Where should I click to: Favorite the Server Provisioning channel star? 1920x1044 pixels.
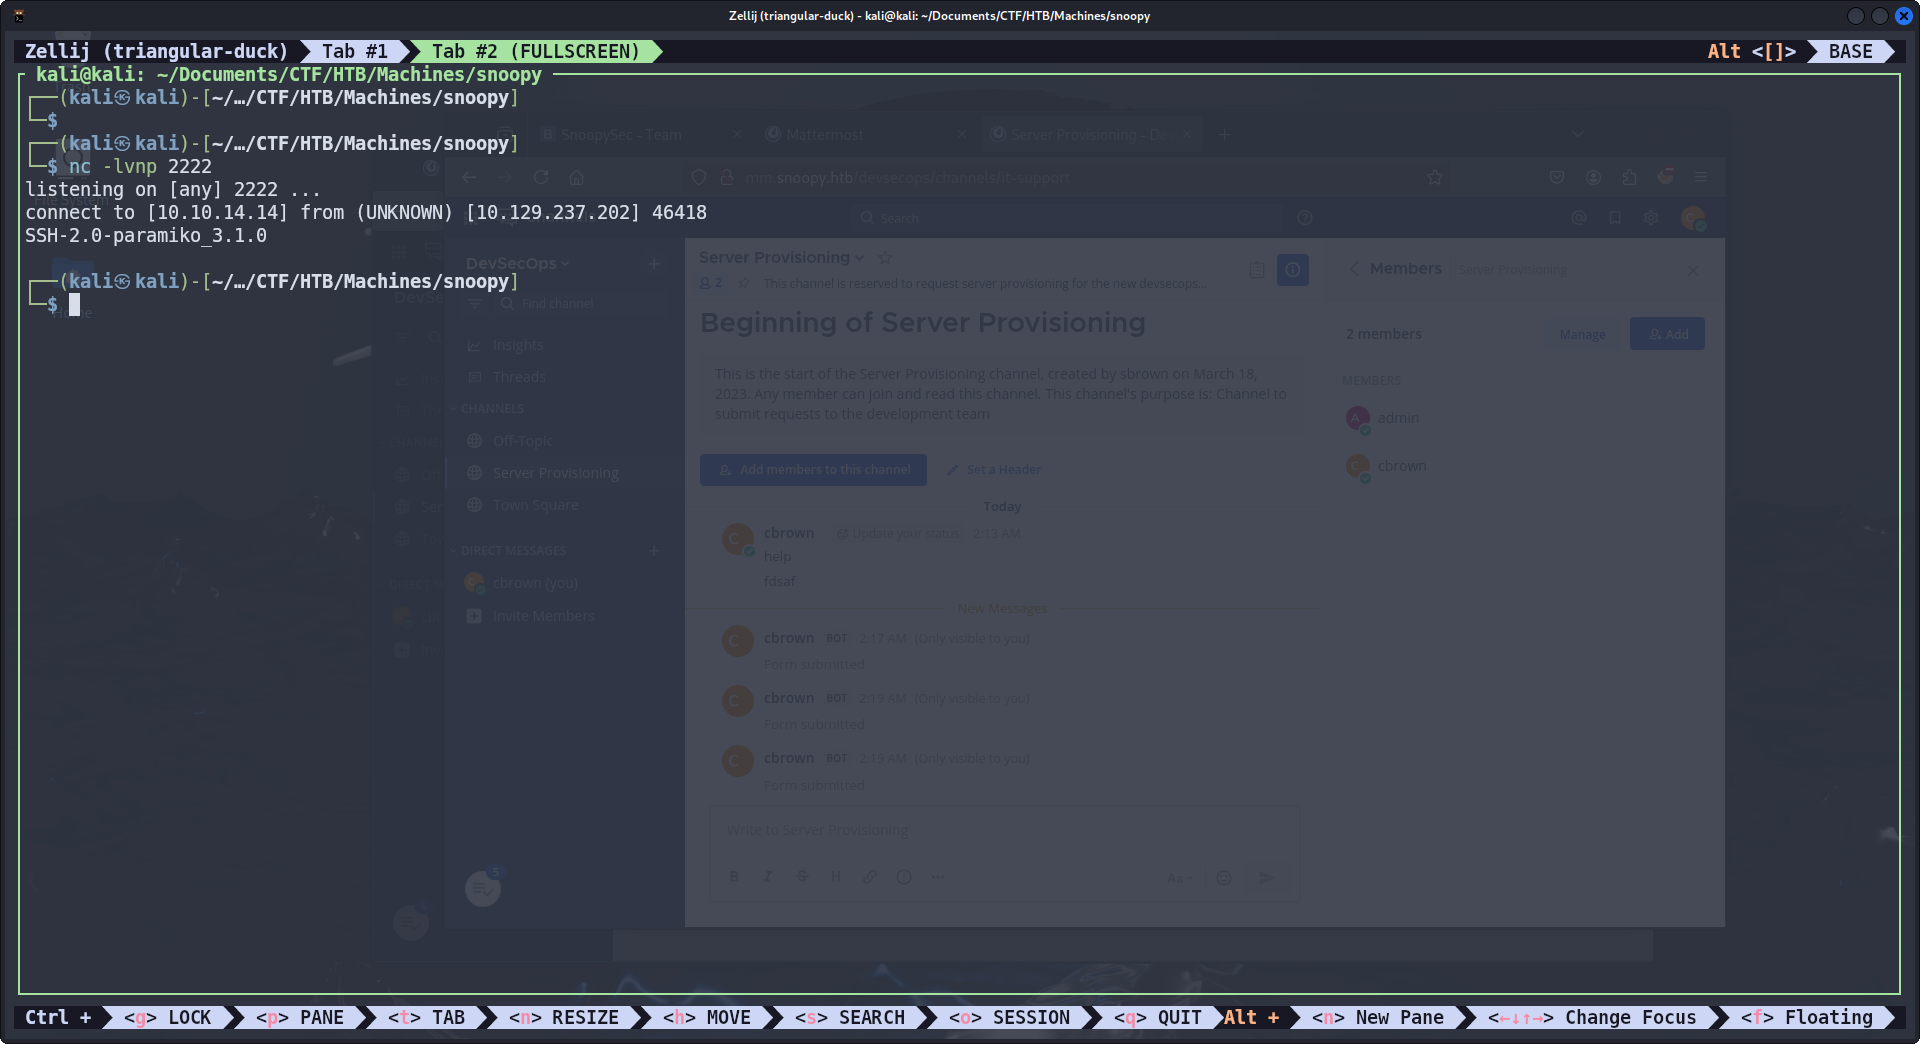tap(885, 258)
